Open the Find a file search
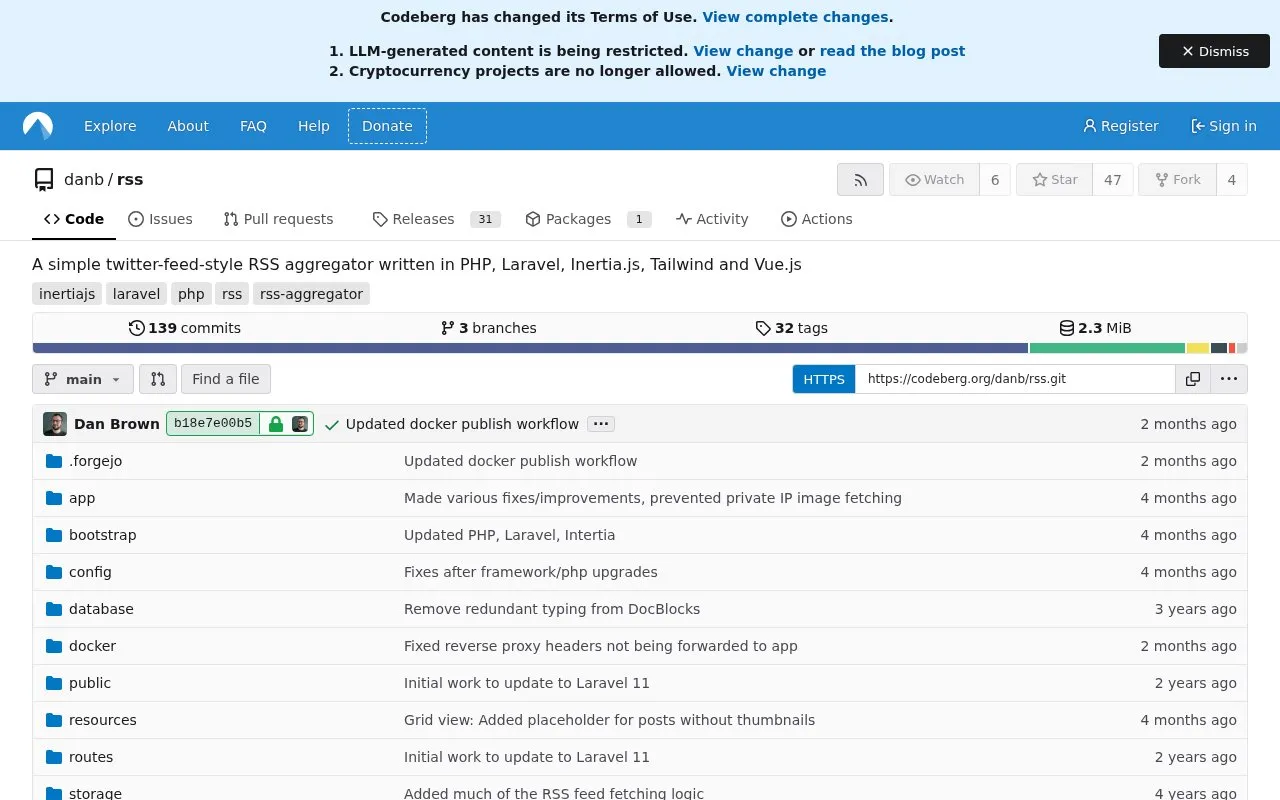 226,379
